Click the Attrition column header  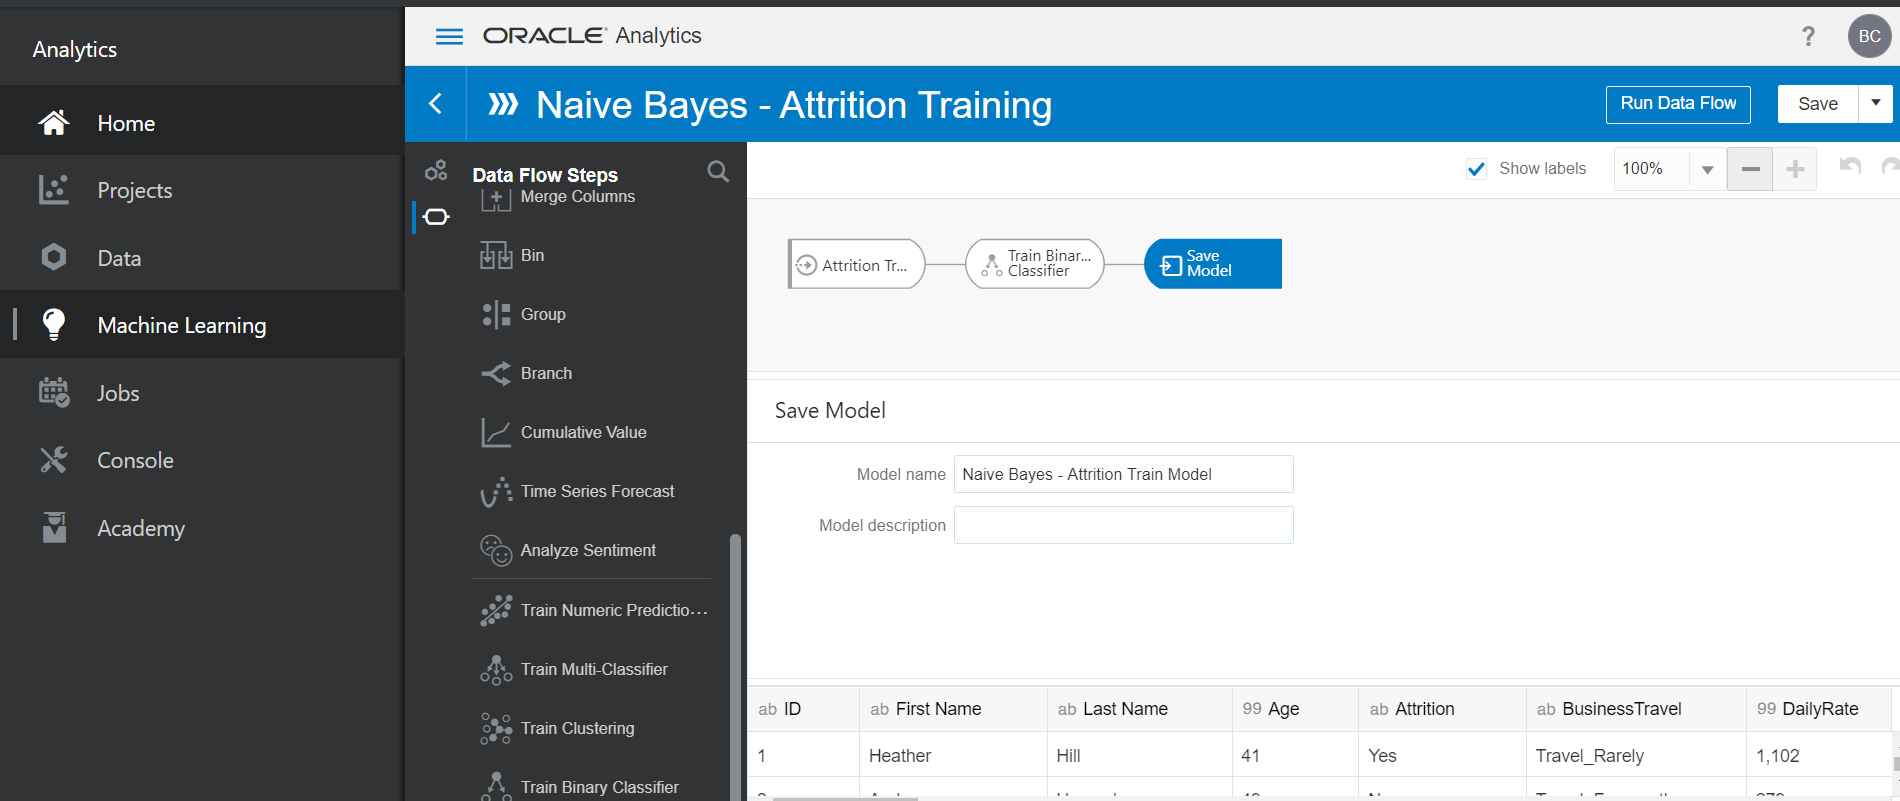1442,709
